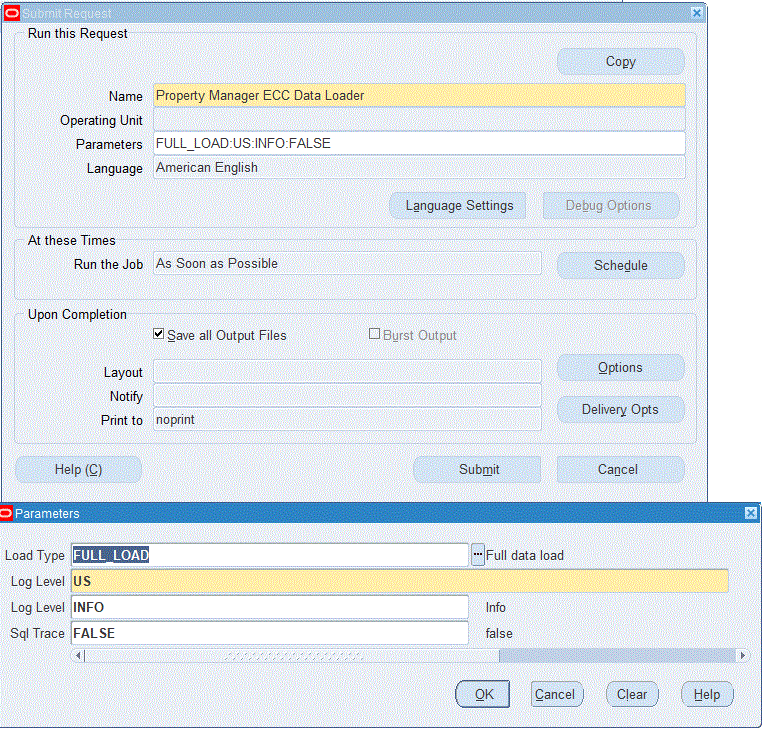The height and width of the screenshot is (731, 765).
Task: Click the Oracle icon in Submit Request title bar
Action: [x=11, y=13]
